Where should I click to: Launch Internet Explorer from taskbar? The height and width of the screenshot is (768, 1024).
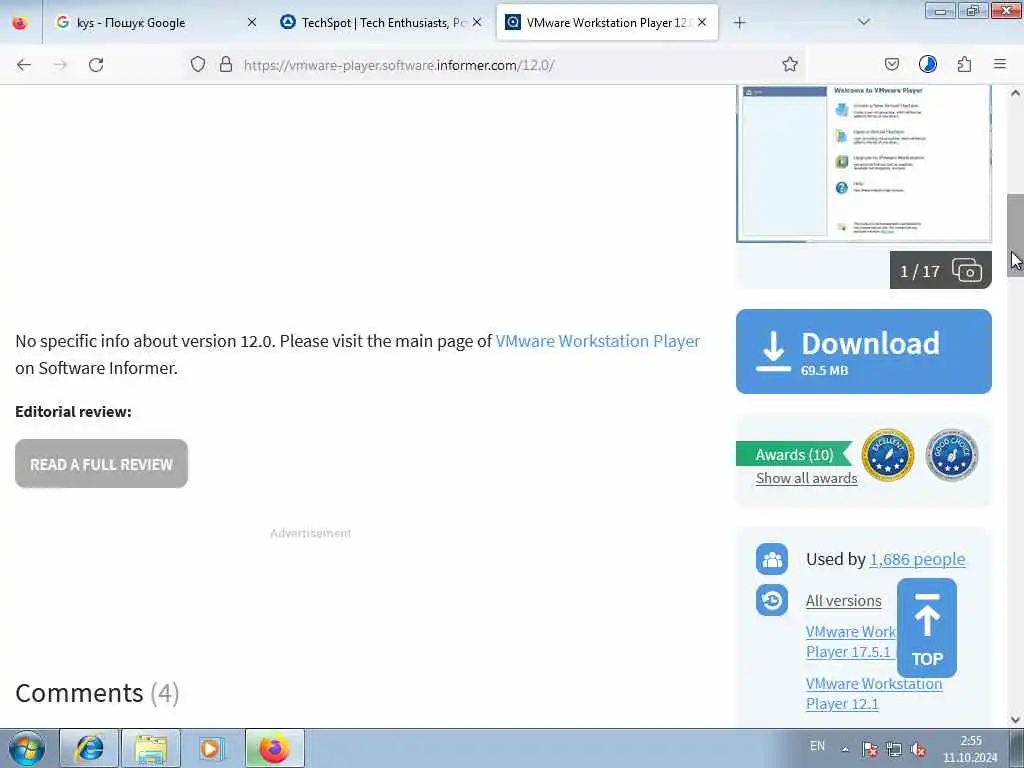89,748
